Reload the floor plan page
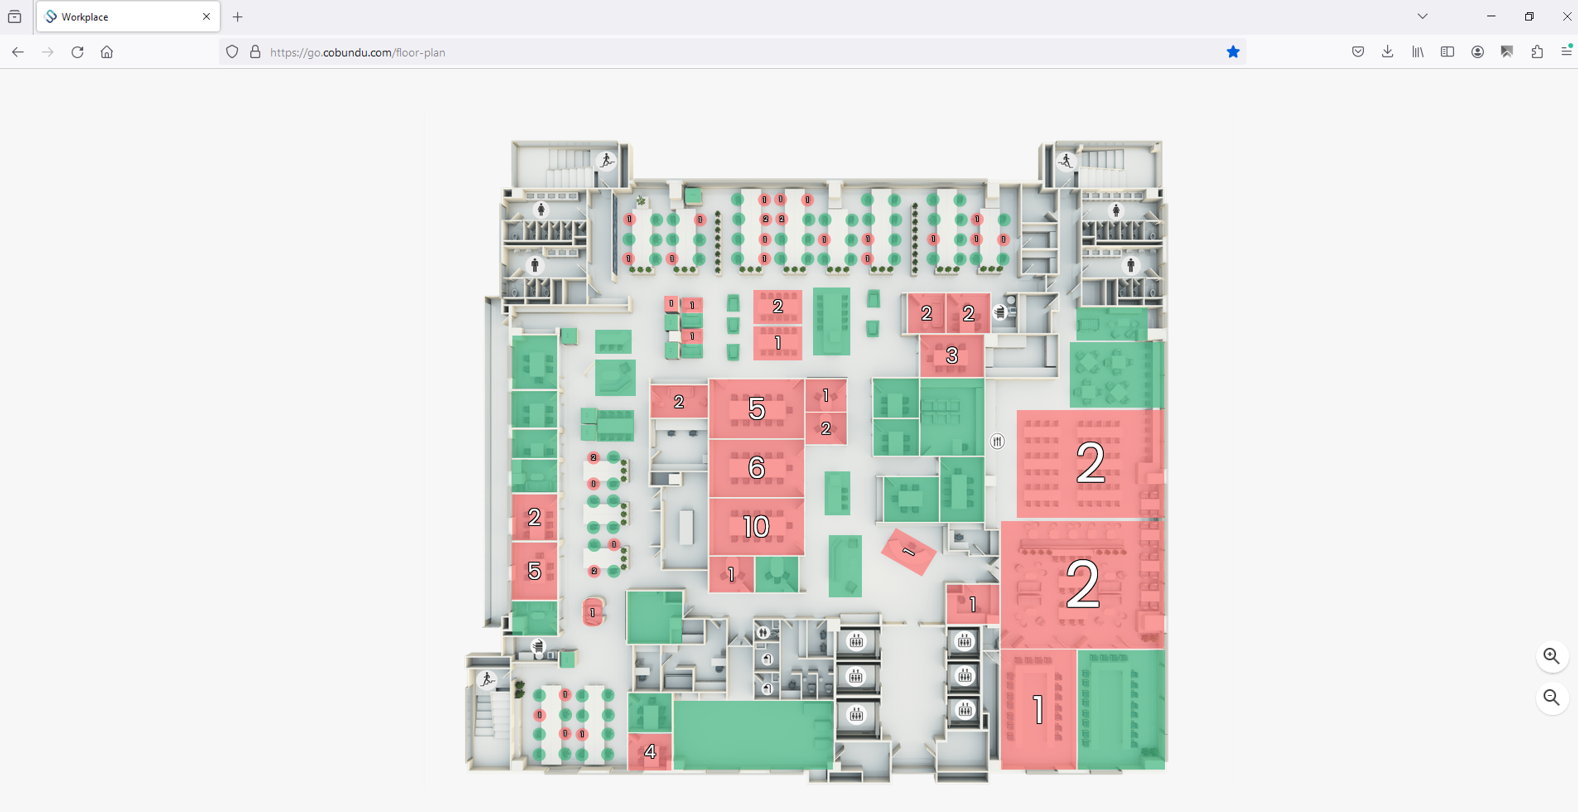Screen dimensions: 1578x812 pyautogui.click(x=77, y=52)
